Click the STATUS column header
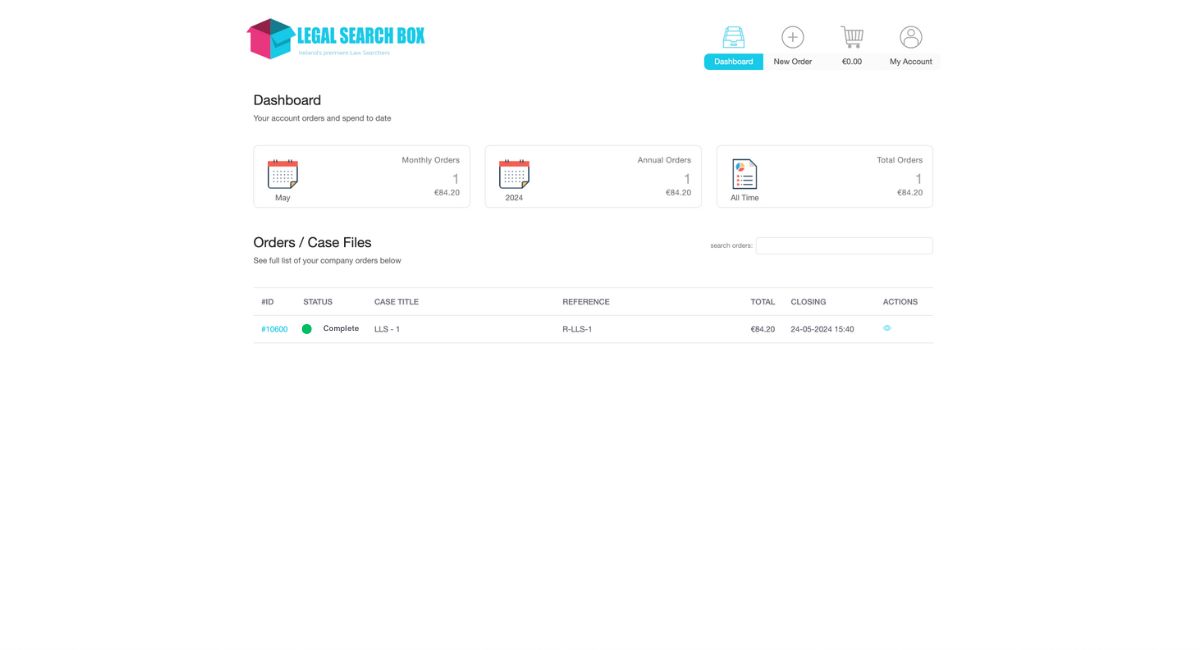Image resolution: width=1200 pixels, height=650 pixels. (318, 302)
